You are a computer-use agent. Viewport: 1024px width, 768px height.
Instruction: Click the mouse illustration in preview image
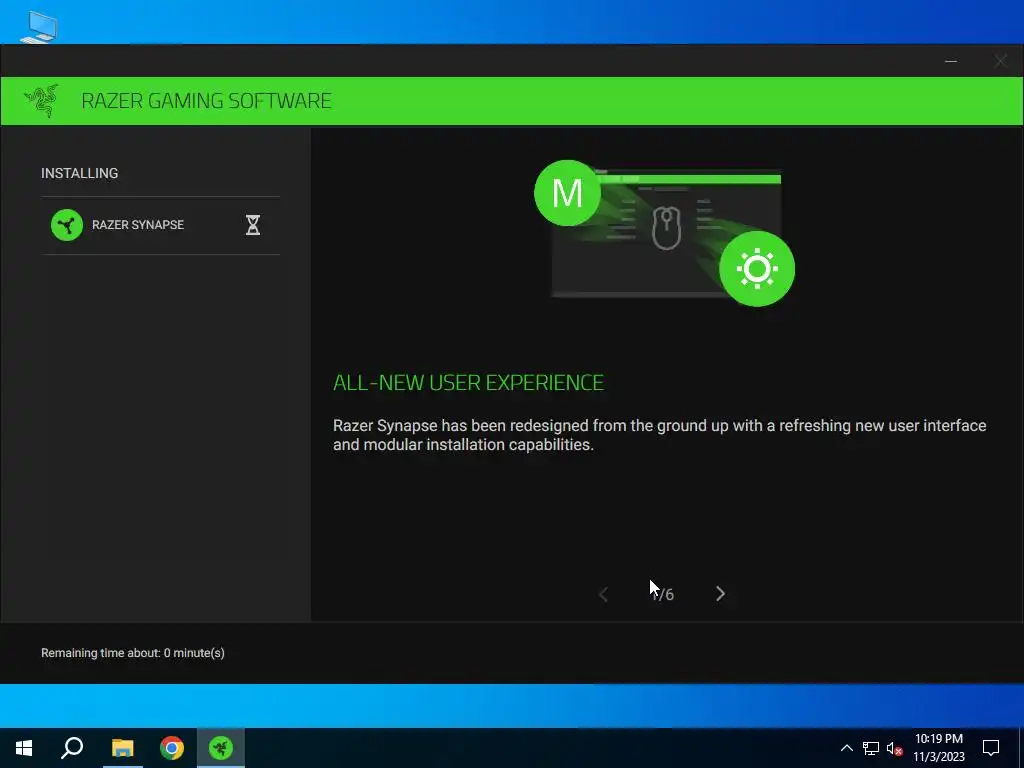(667, 228)
